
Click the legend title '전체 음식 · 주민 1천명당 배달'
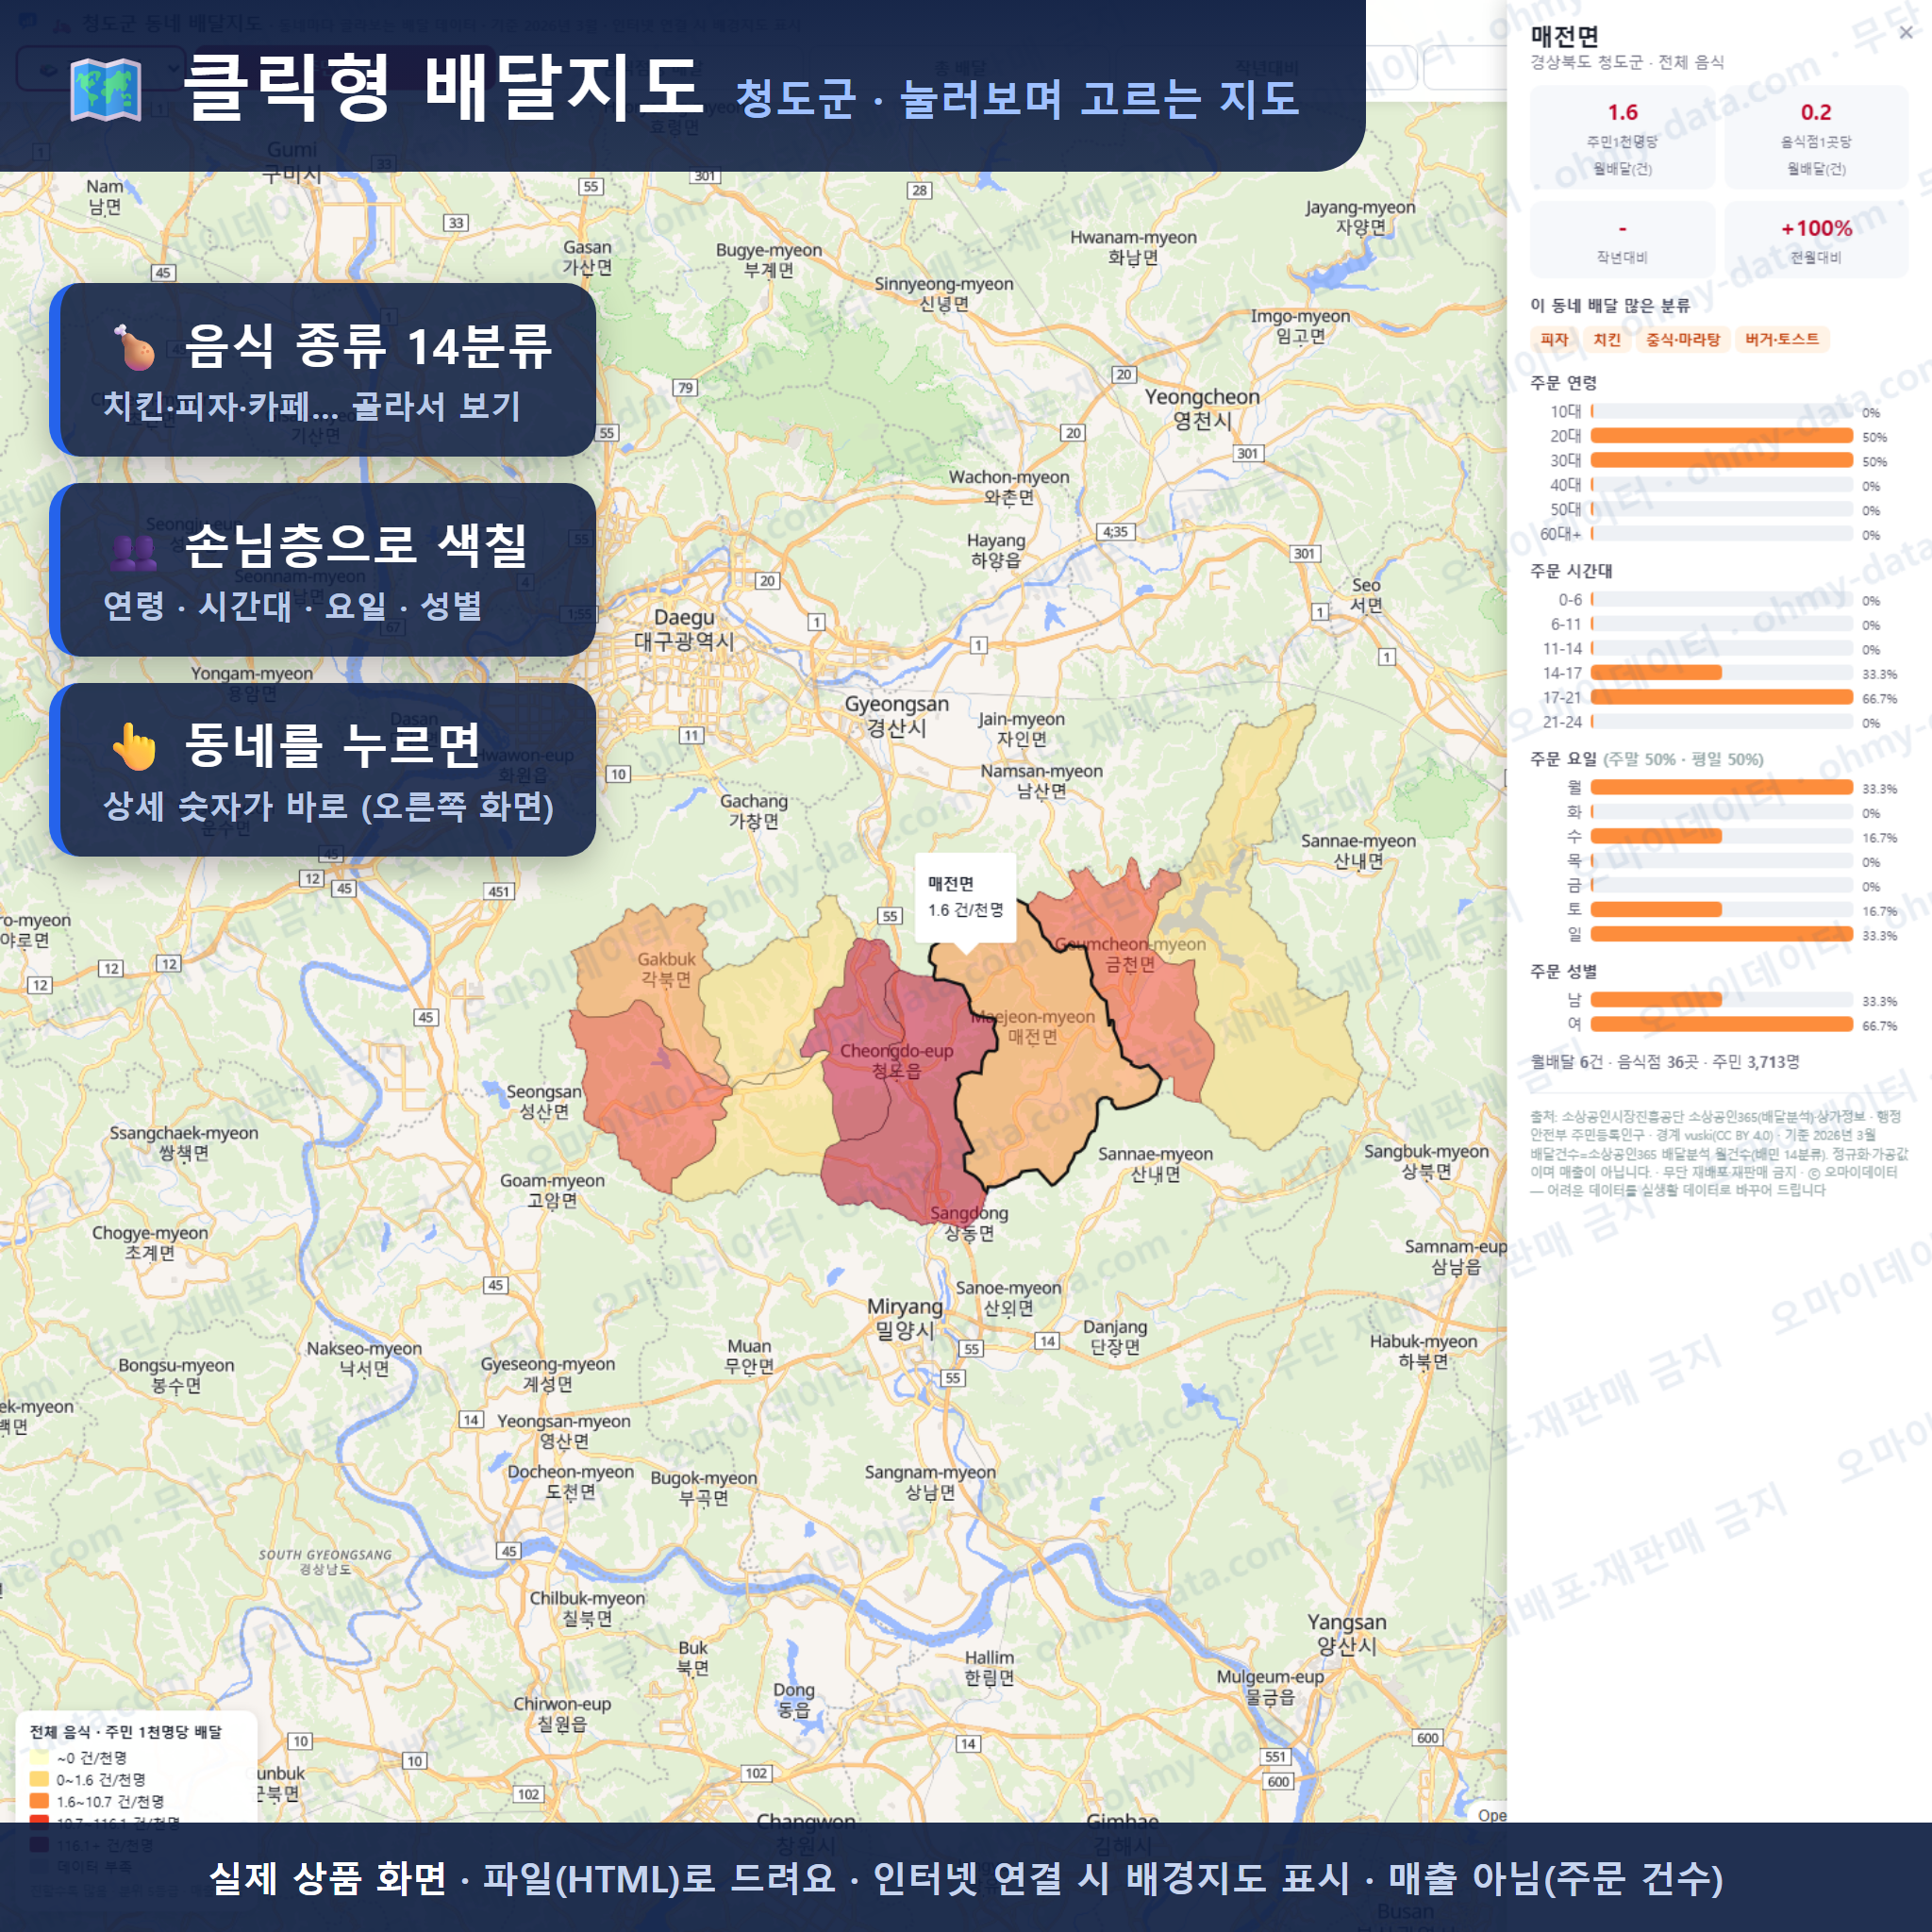(126, 1732)
